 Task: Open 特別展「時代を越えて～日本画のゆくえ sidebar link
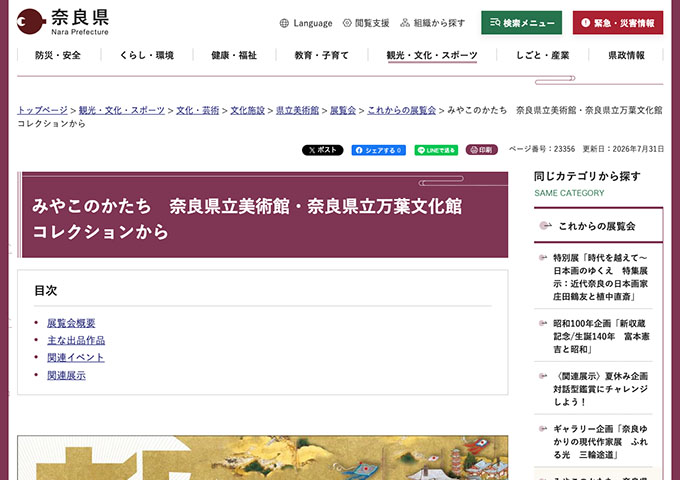coord(600,277)
